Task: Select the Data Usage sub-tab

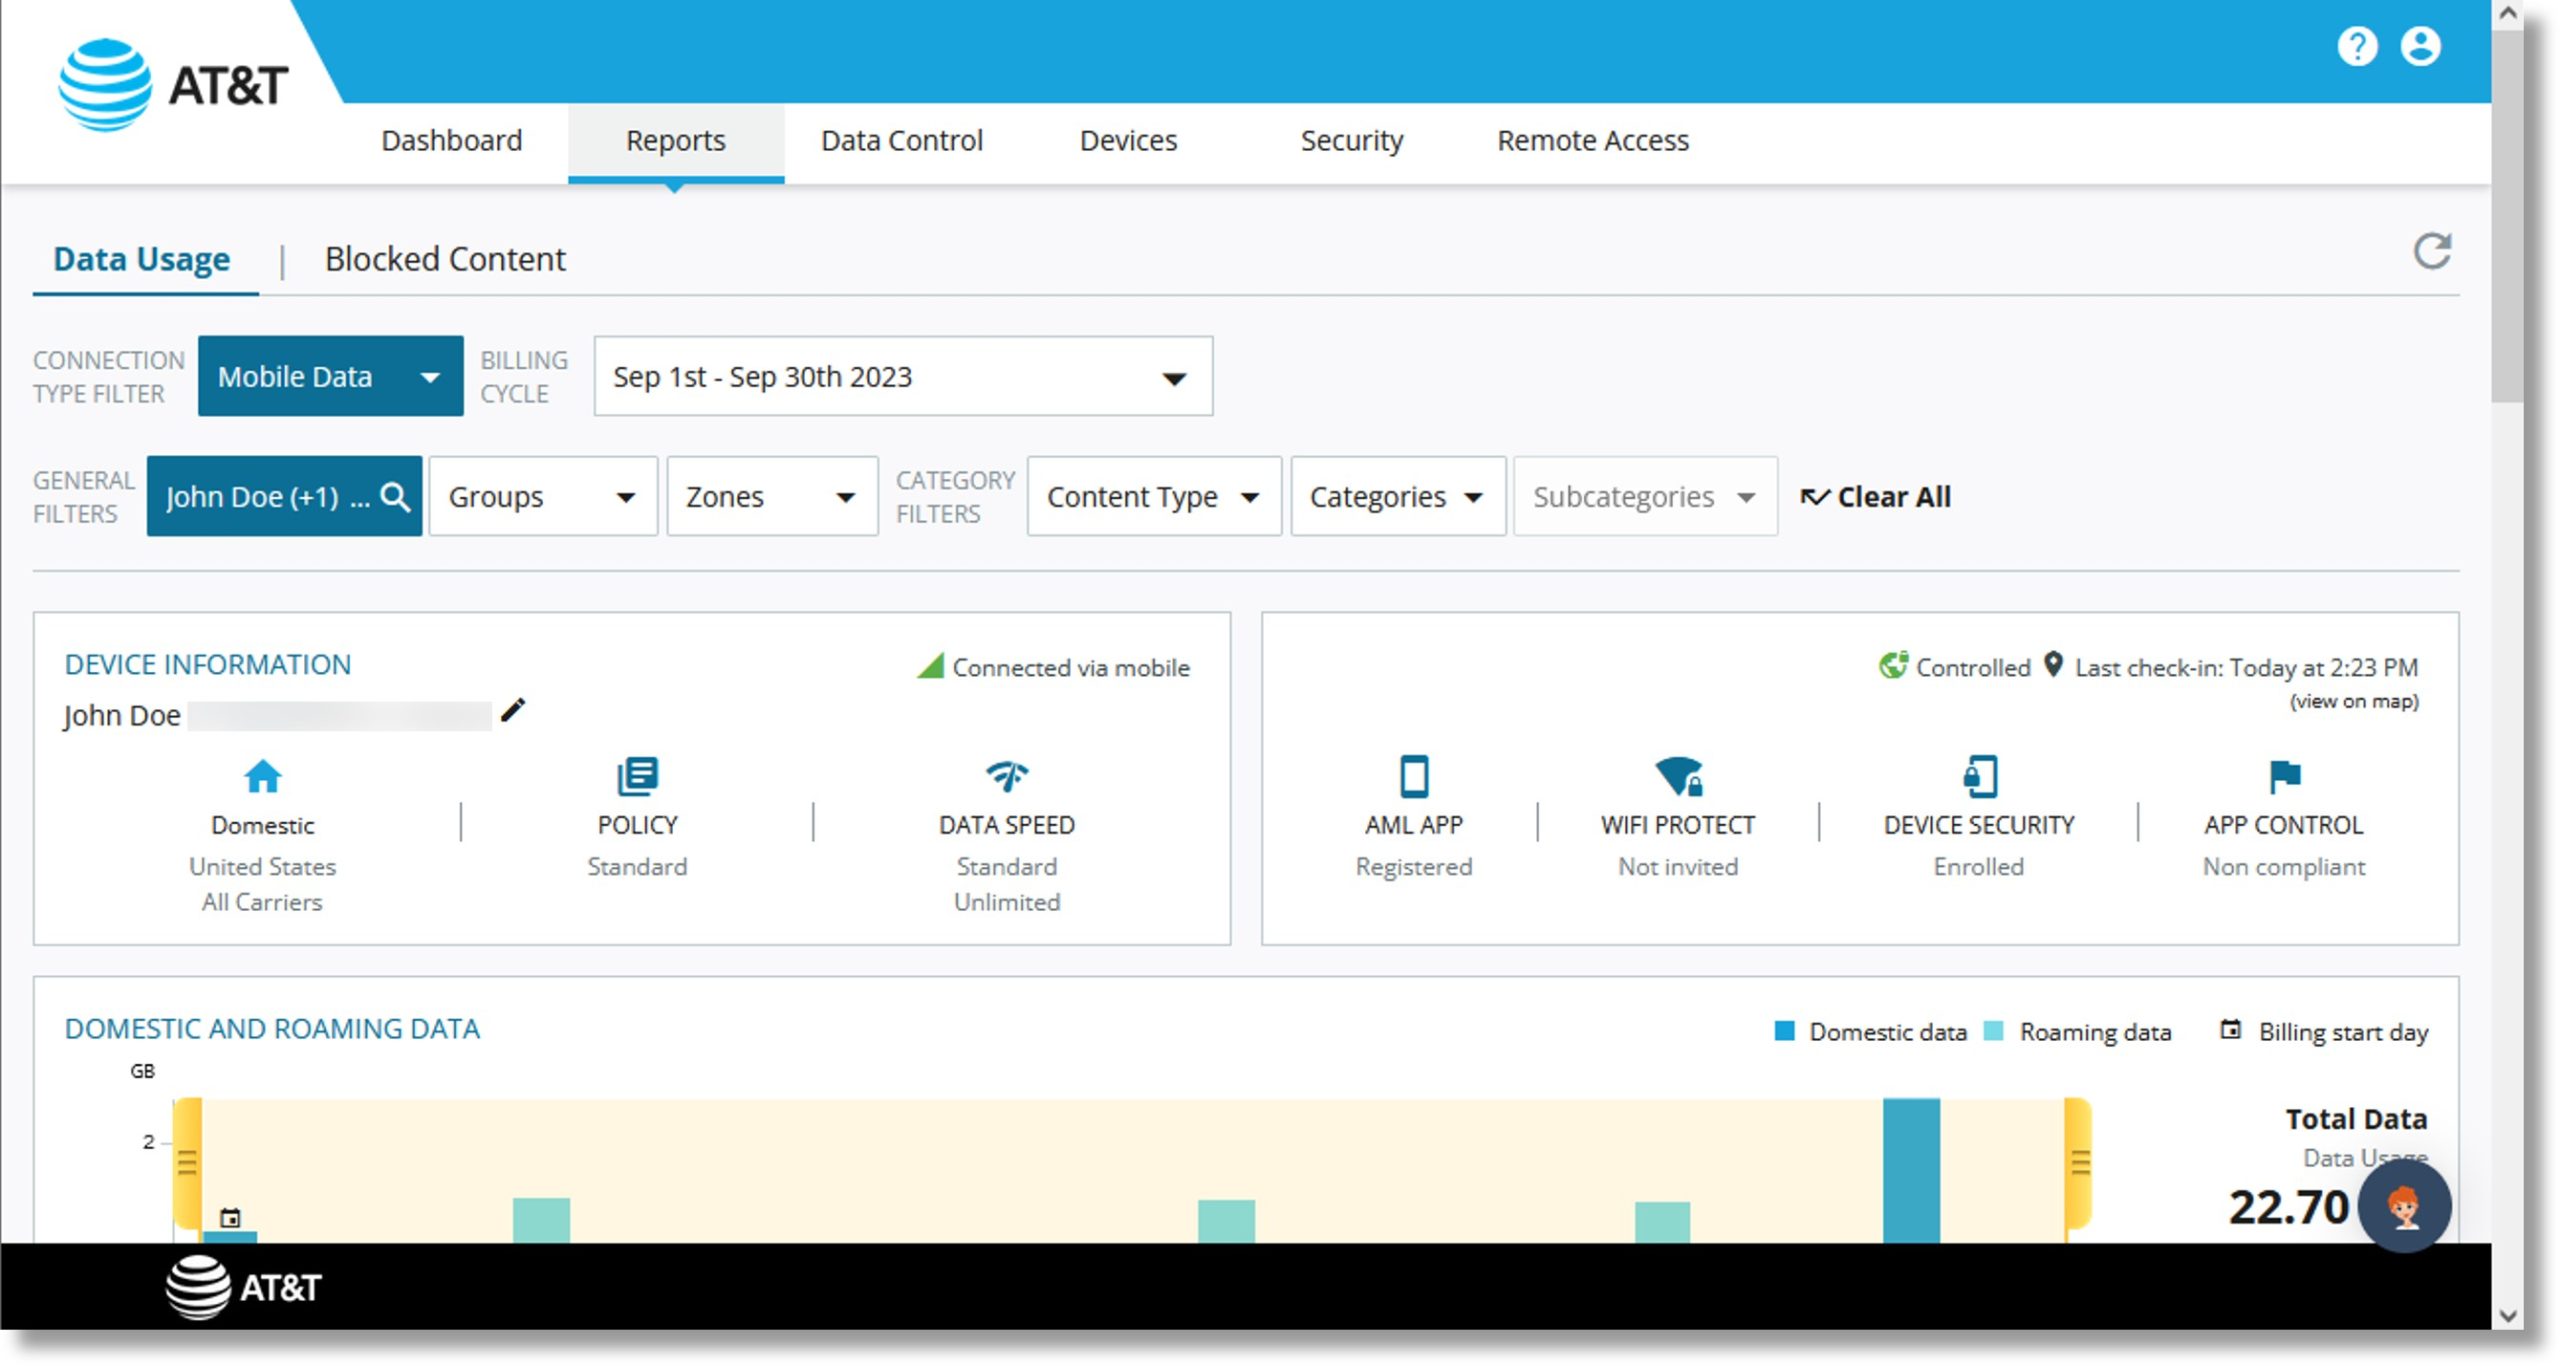Action: [142, 260]
